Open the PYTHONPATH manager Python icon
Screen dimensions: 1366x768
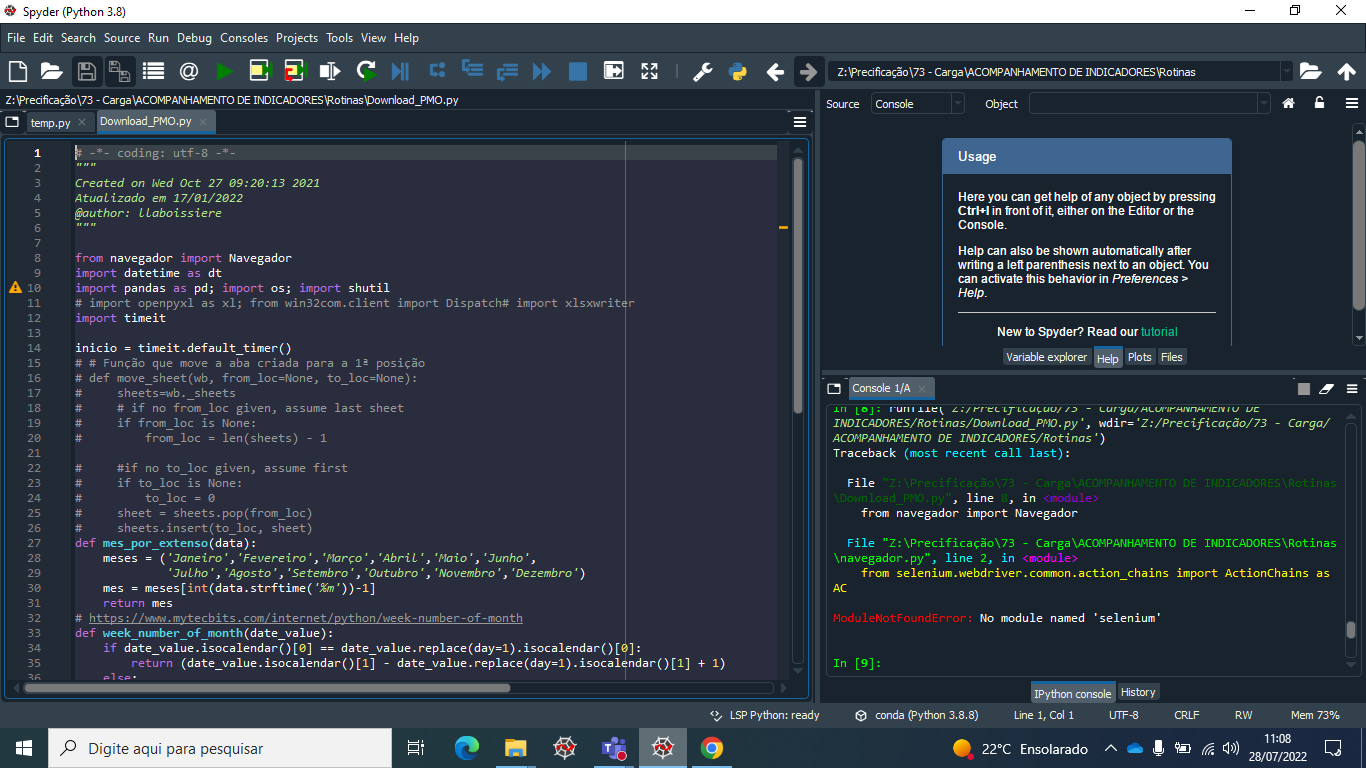[738, 71]
